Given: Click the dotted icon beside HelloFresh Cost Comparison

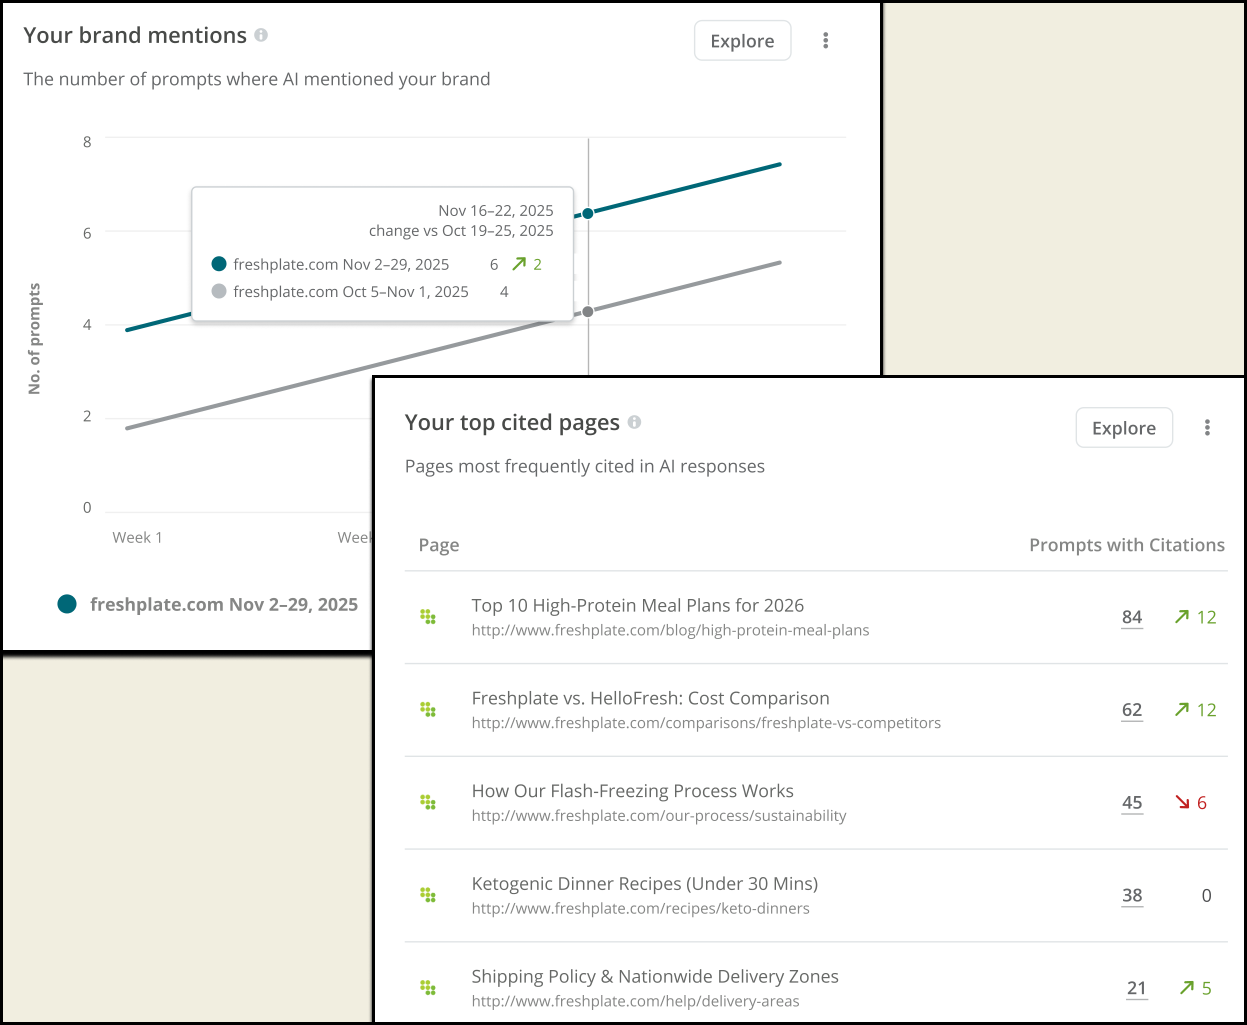Looking at the screenshot, I should click(x=428, y=710).
